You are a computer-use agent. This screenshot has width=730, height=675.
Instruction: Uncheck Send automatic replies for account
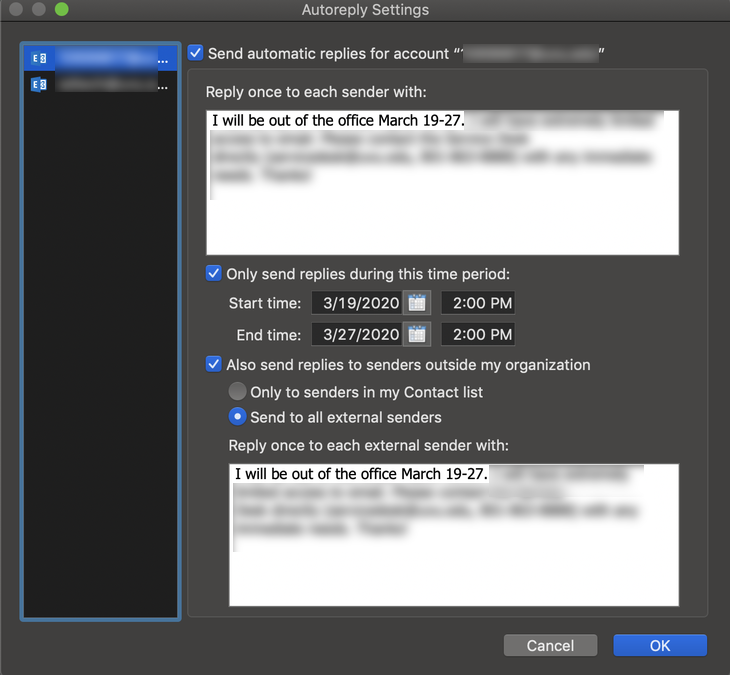click(196, 52)
